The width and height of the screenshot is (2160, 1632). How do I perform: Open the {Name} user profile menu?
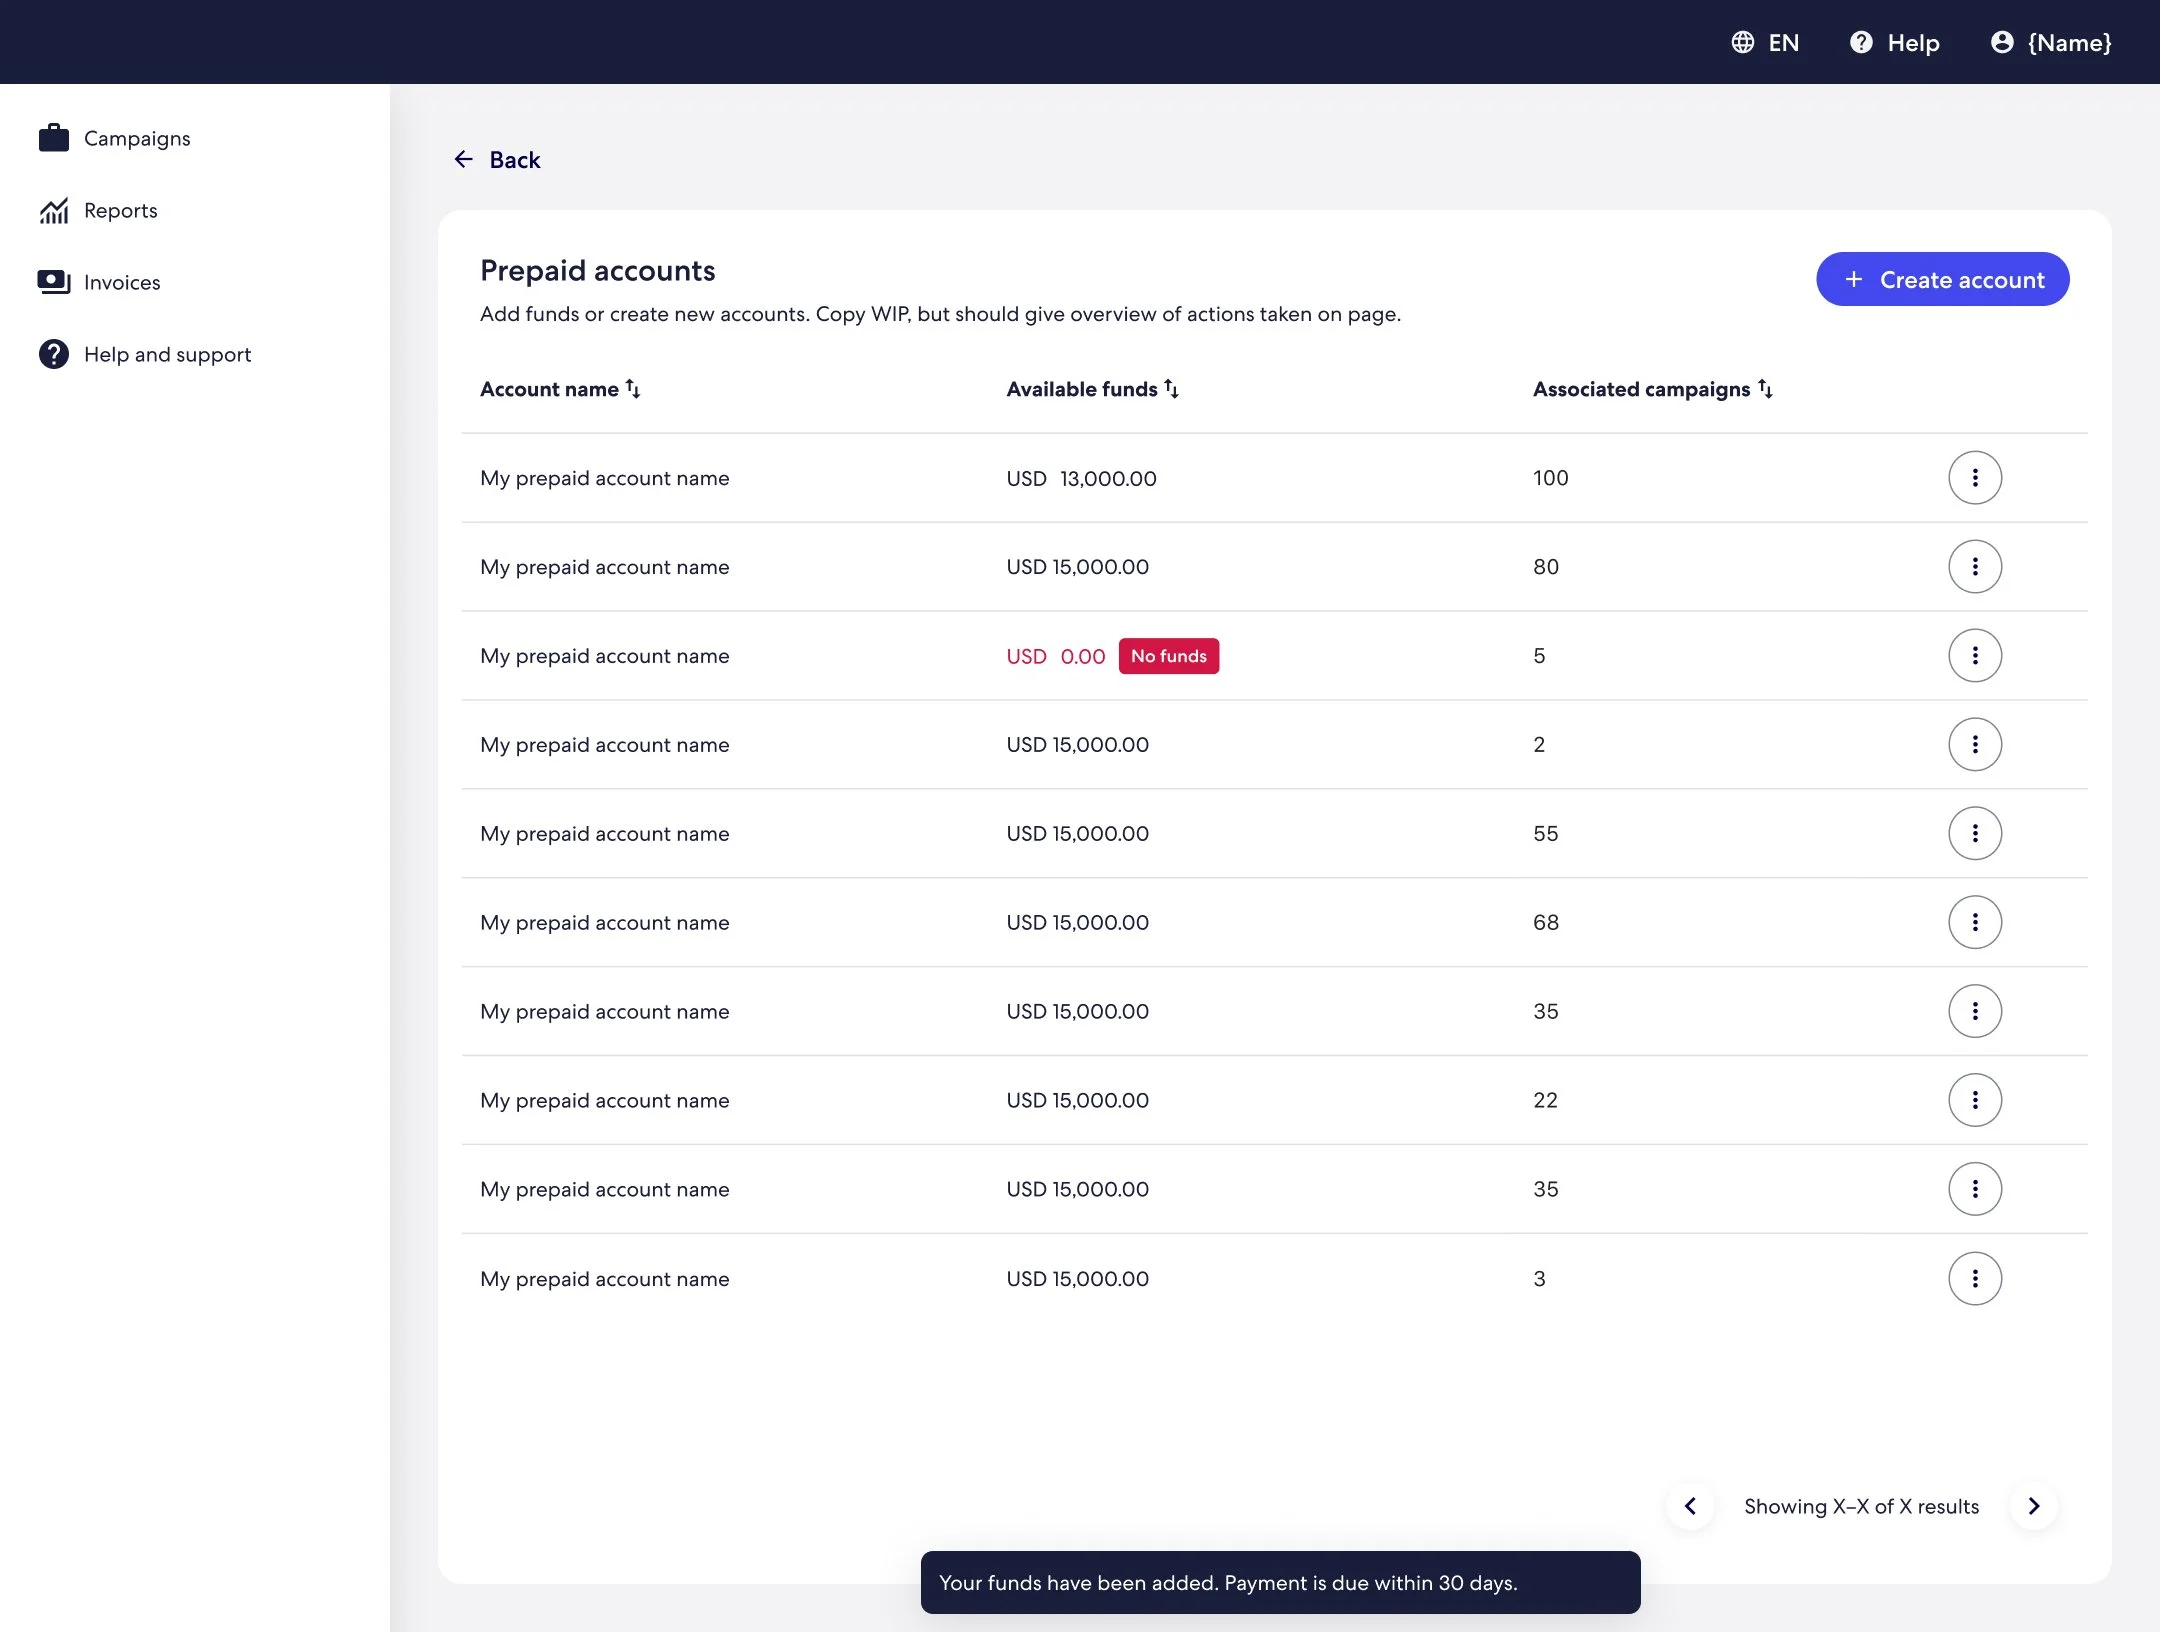click(x=2051, y=42)
